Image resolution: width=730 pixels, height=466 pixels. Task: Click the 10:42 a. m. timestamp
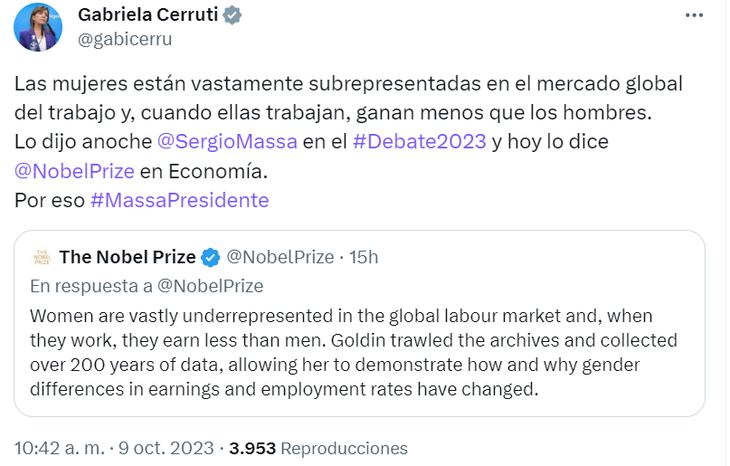[57, 448]
